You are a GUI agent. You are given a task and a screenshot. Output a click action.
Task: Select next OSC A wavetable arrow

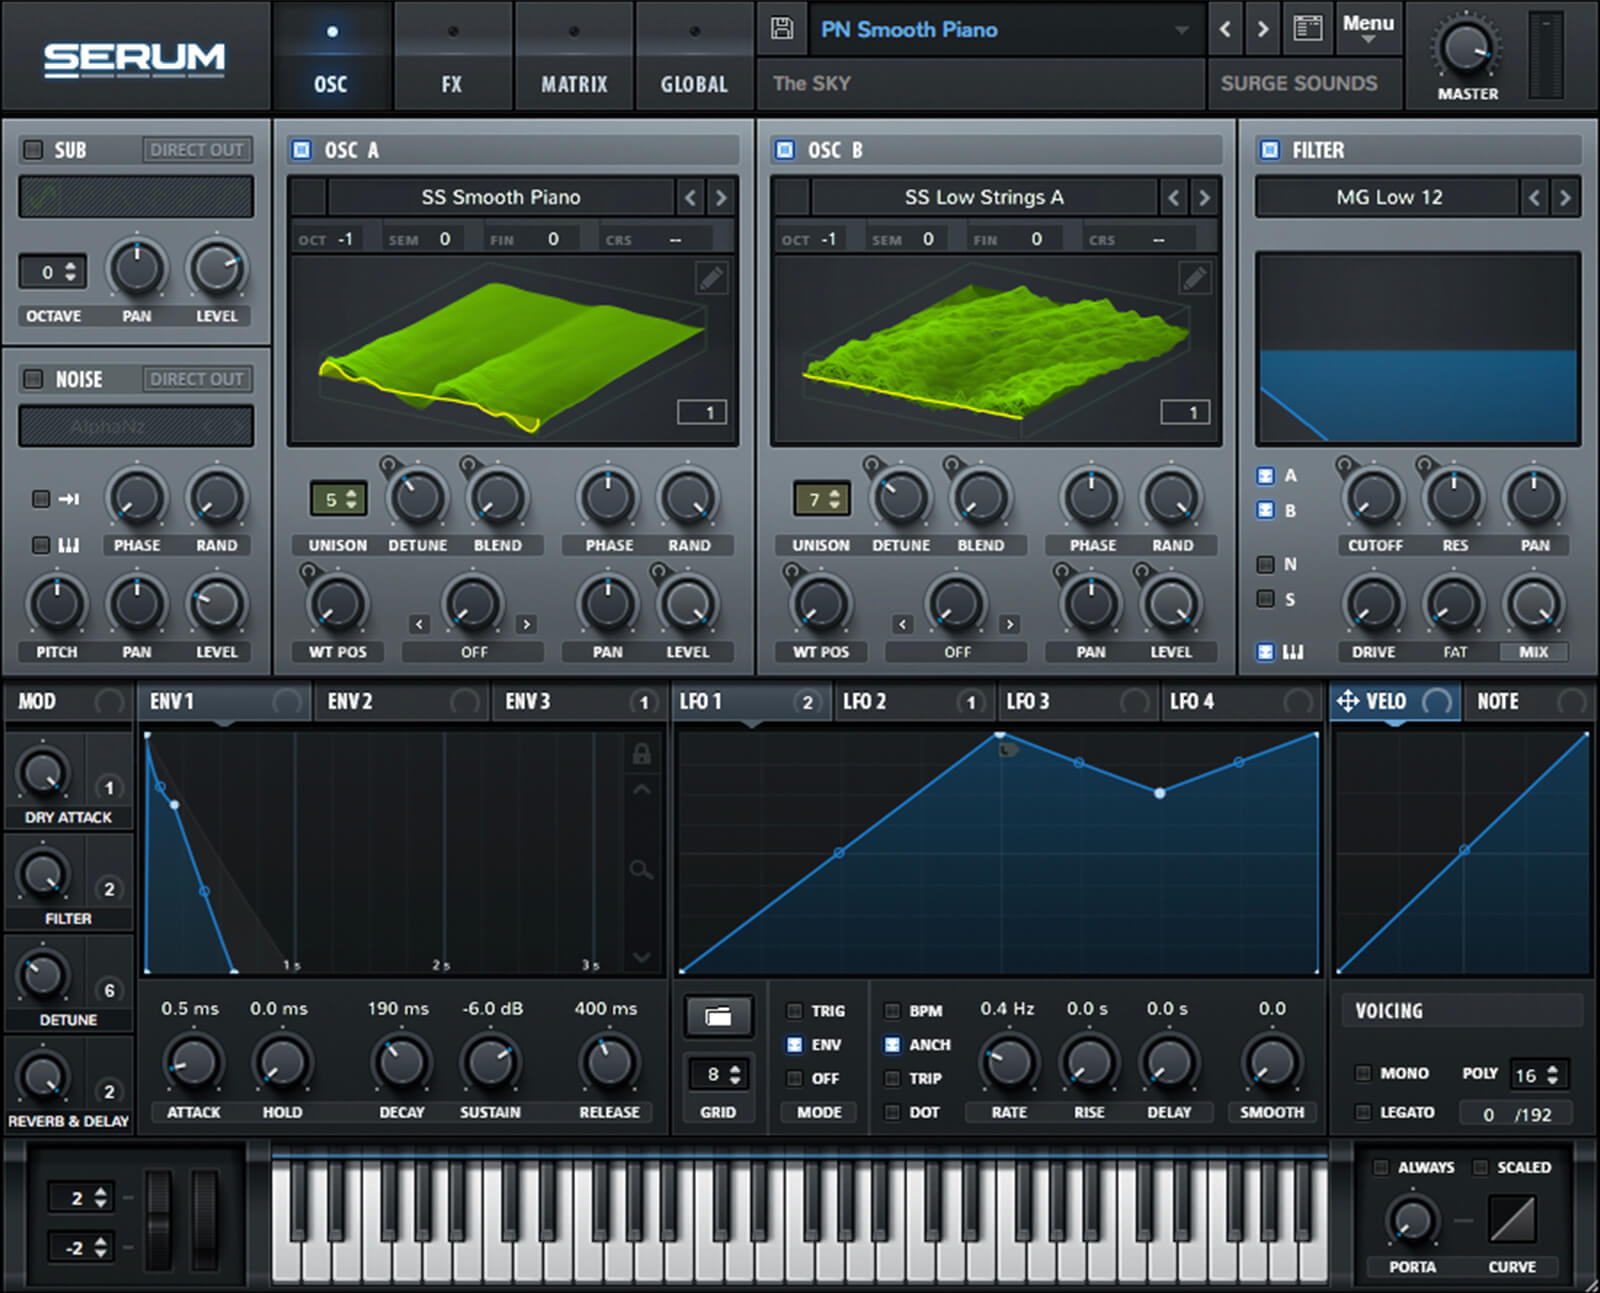(720, 197)
